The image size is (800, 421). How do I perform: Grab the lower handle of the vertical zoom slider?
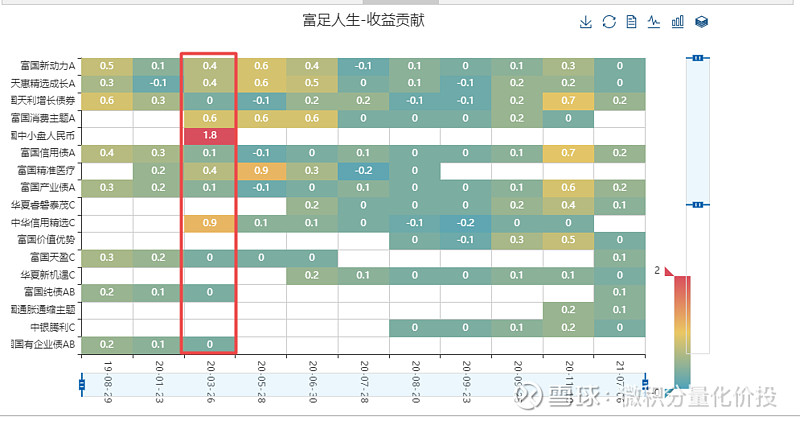697,205
